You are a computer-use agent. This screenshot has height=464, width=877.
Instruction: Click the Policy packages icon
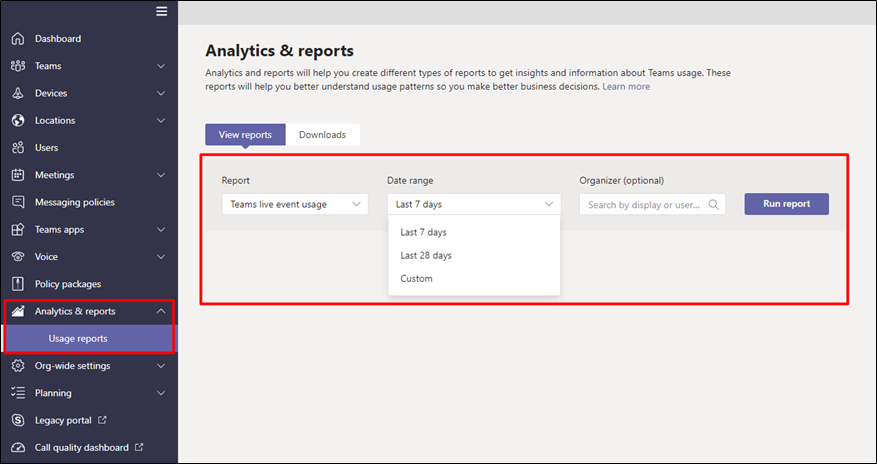[x=18, y=284]
